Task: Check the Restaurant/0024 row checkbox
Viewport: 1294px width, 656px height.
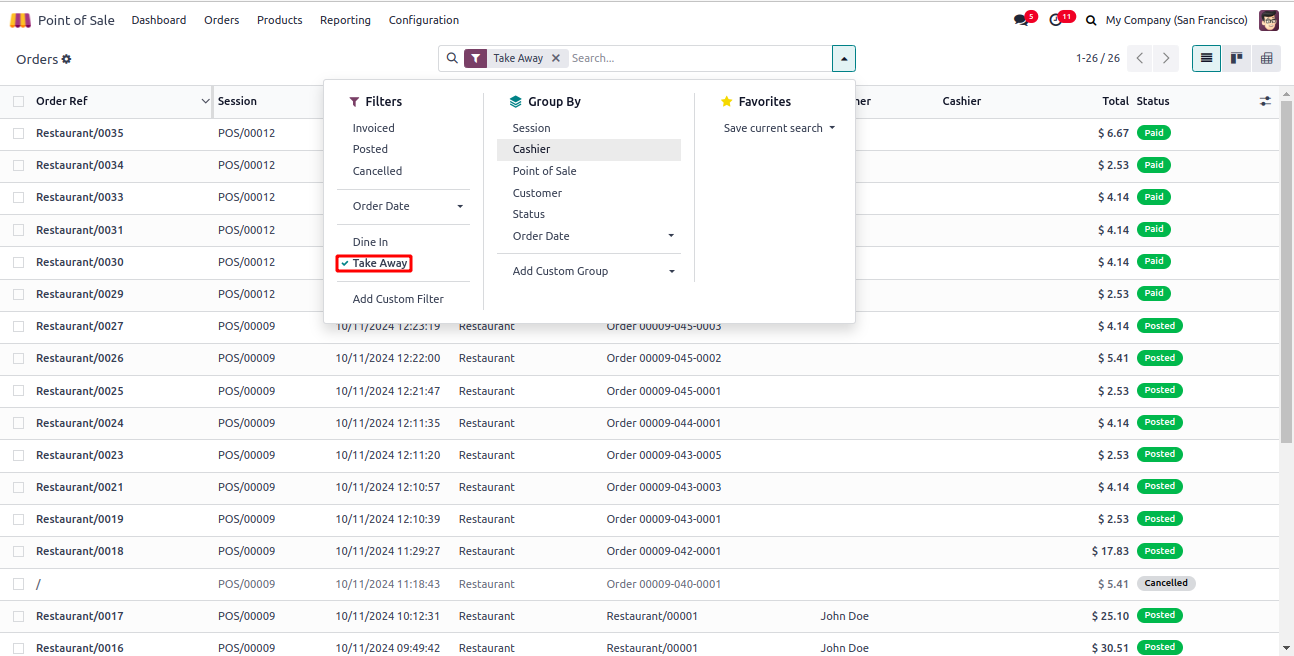Action: [x=19, y=423]
